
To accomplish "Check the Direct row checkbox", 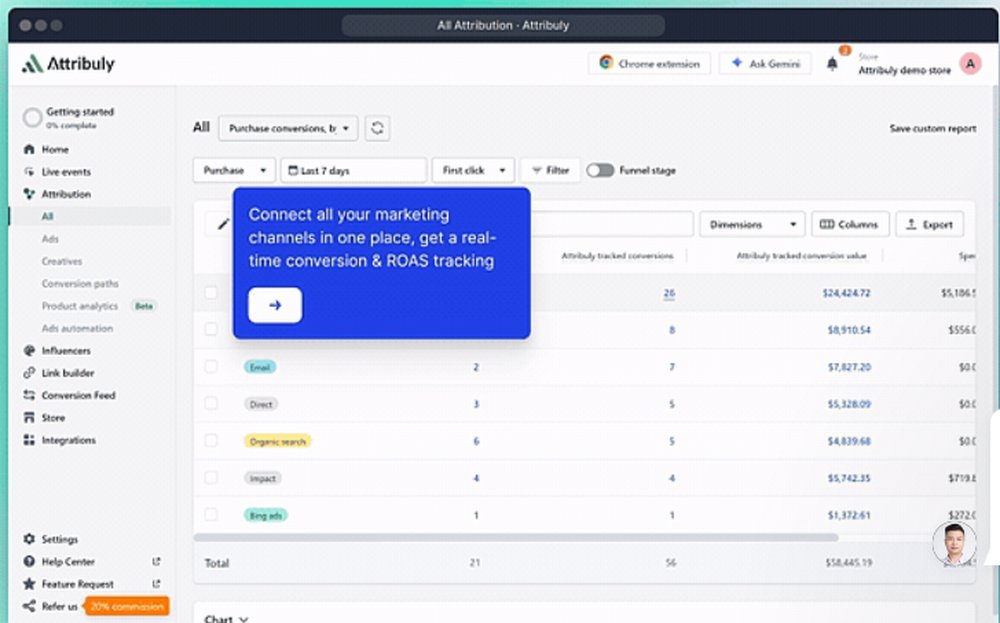I will [x=211, y=404].
